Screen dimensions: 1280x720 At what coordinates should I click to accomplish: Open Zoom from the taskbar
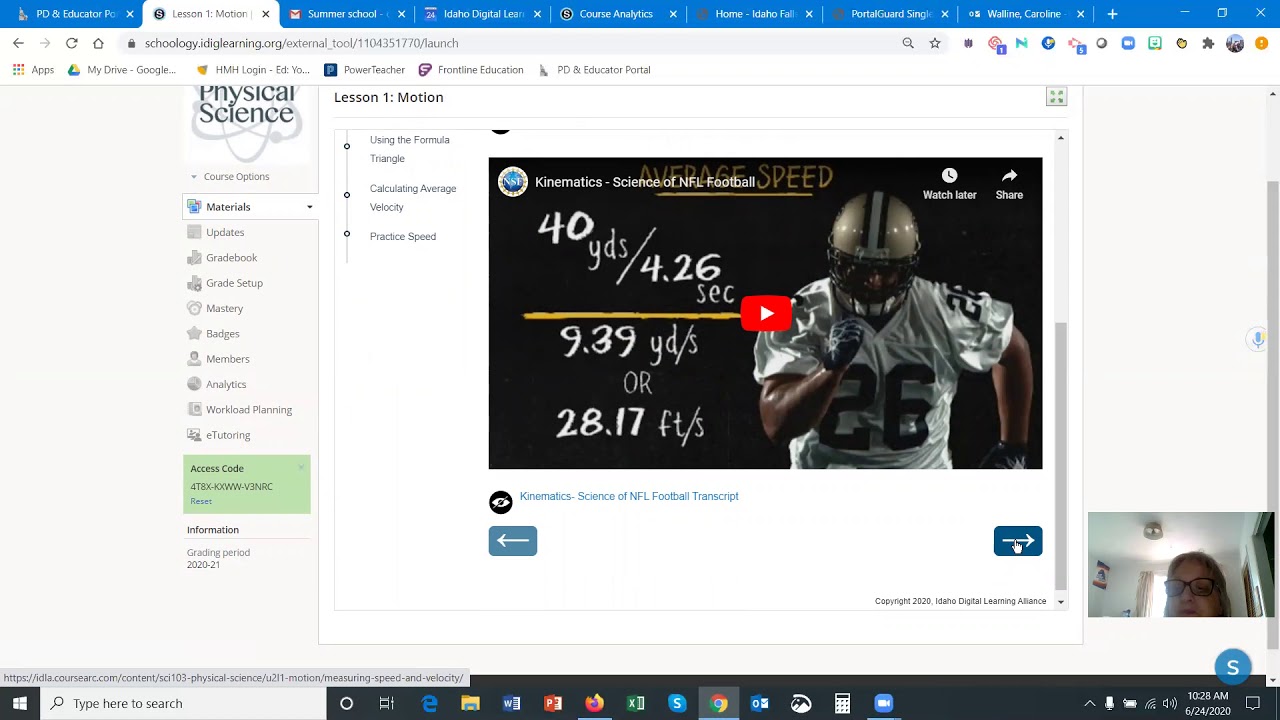point(883,703)
